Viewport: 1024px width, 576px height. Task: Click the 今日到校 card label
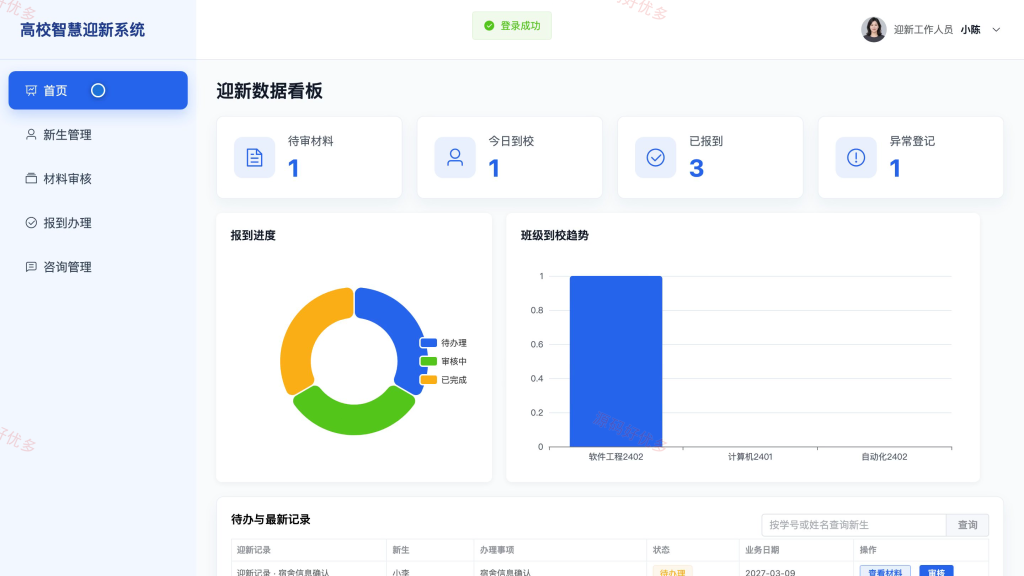pos(511,141)
